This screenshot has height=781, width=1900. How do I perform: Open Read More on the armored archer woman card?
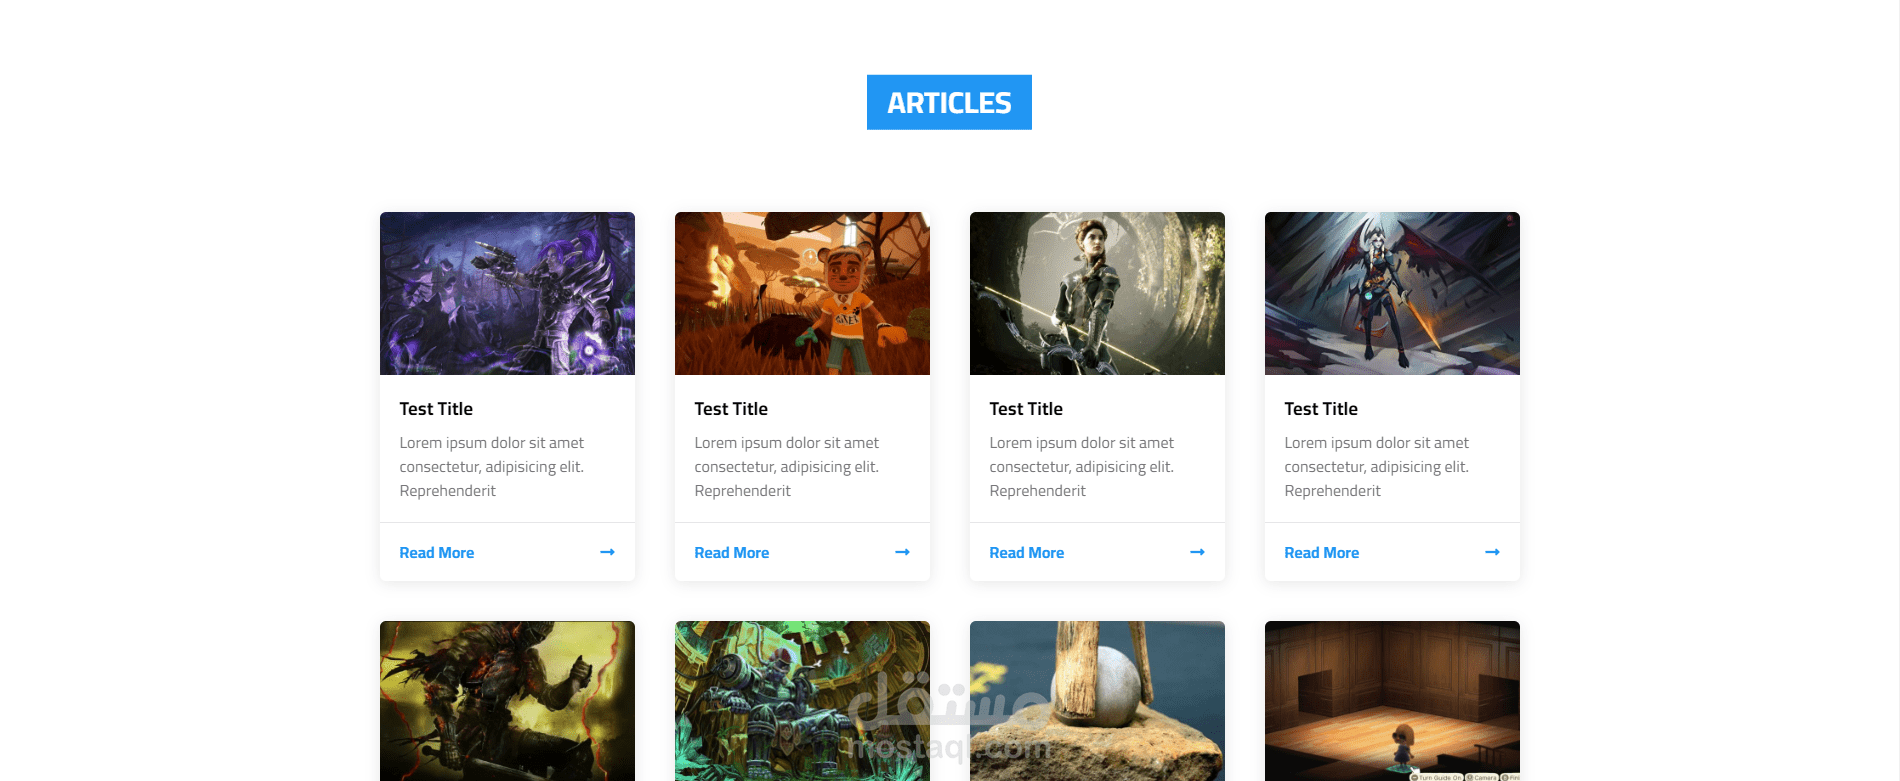tap(1027, 553)
